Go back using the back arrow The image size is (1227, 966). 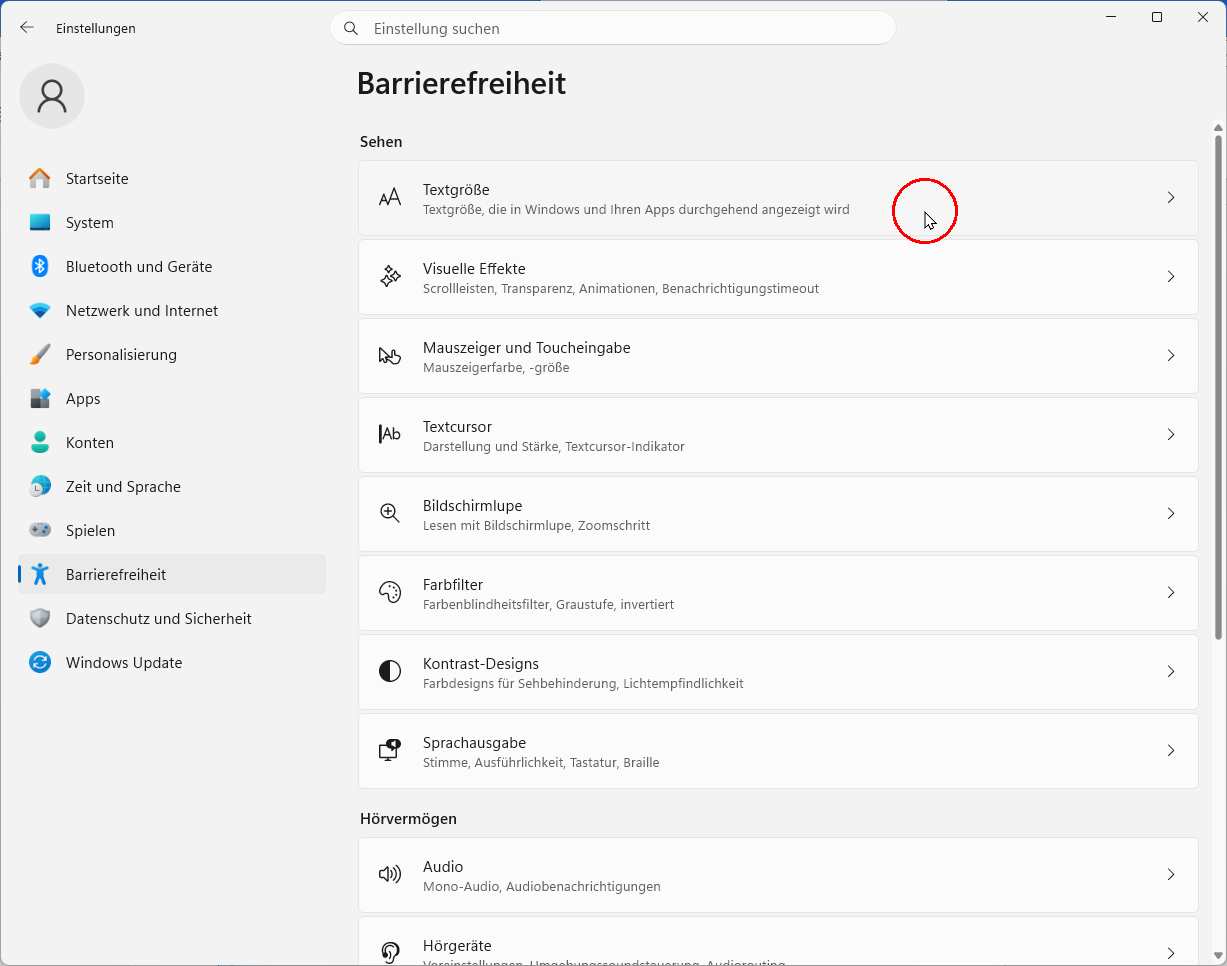27,28
